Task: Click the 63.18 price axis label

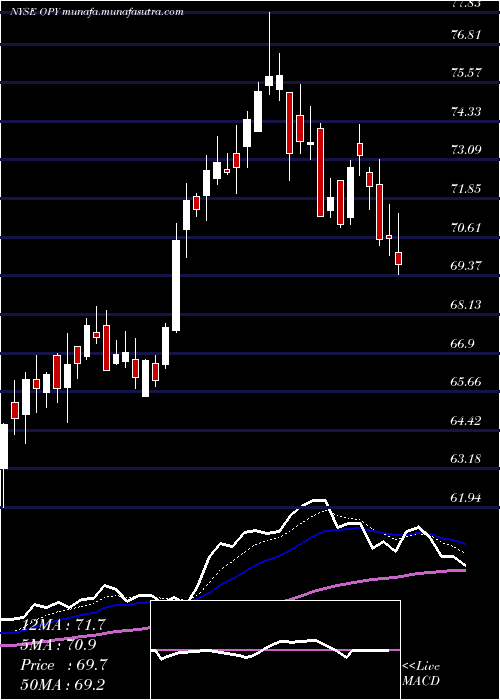Action: point(467,459)
